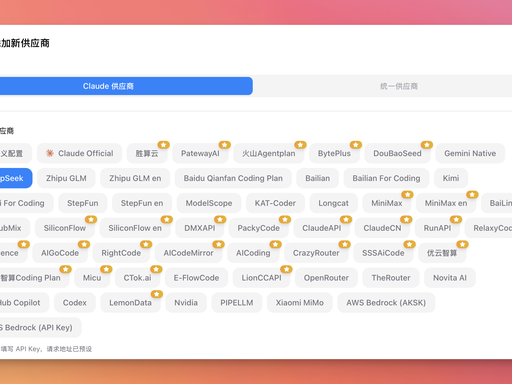Choose the Zhipu GLM en provider
The image size is (512, 384).
pyautogui.click(x=135, y=178)
